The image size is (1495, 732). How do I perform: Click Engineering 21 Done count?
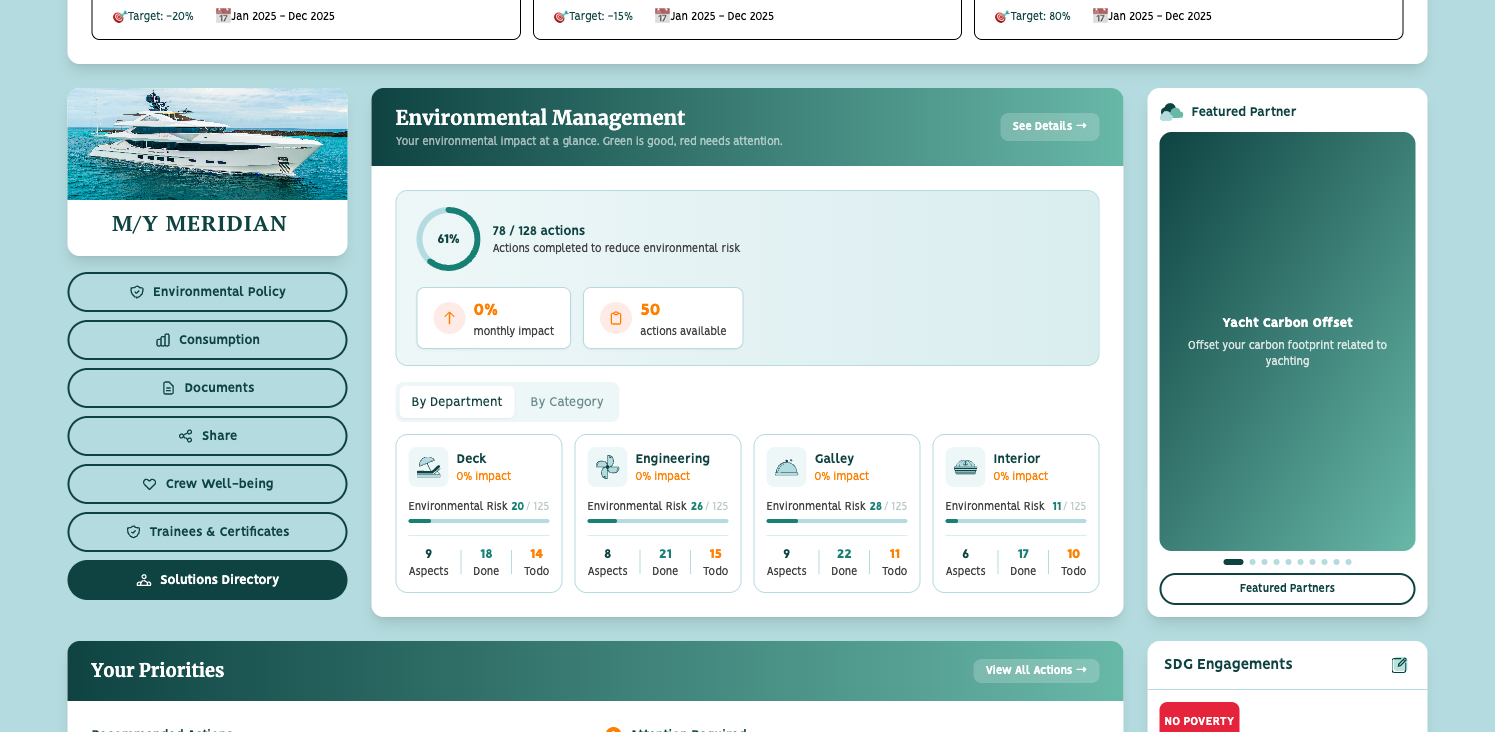pyautogui.click(x=665, y=554)
